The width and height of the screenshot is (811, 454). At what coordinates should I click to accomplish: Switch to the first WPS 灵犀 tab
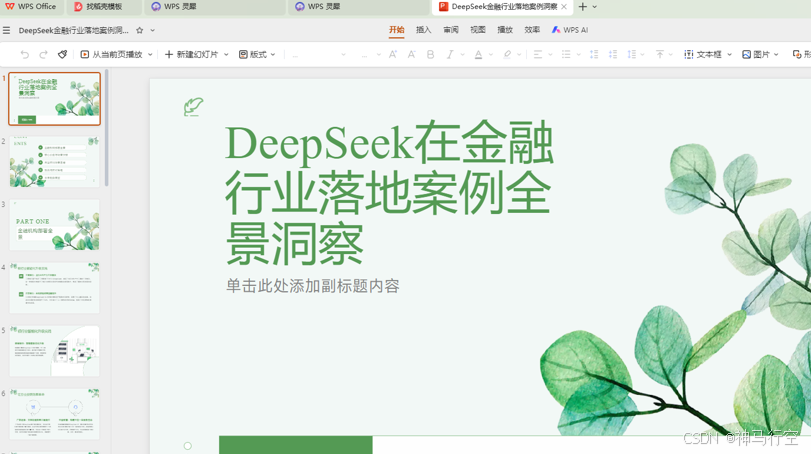(x=214, y=7)
